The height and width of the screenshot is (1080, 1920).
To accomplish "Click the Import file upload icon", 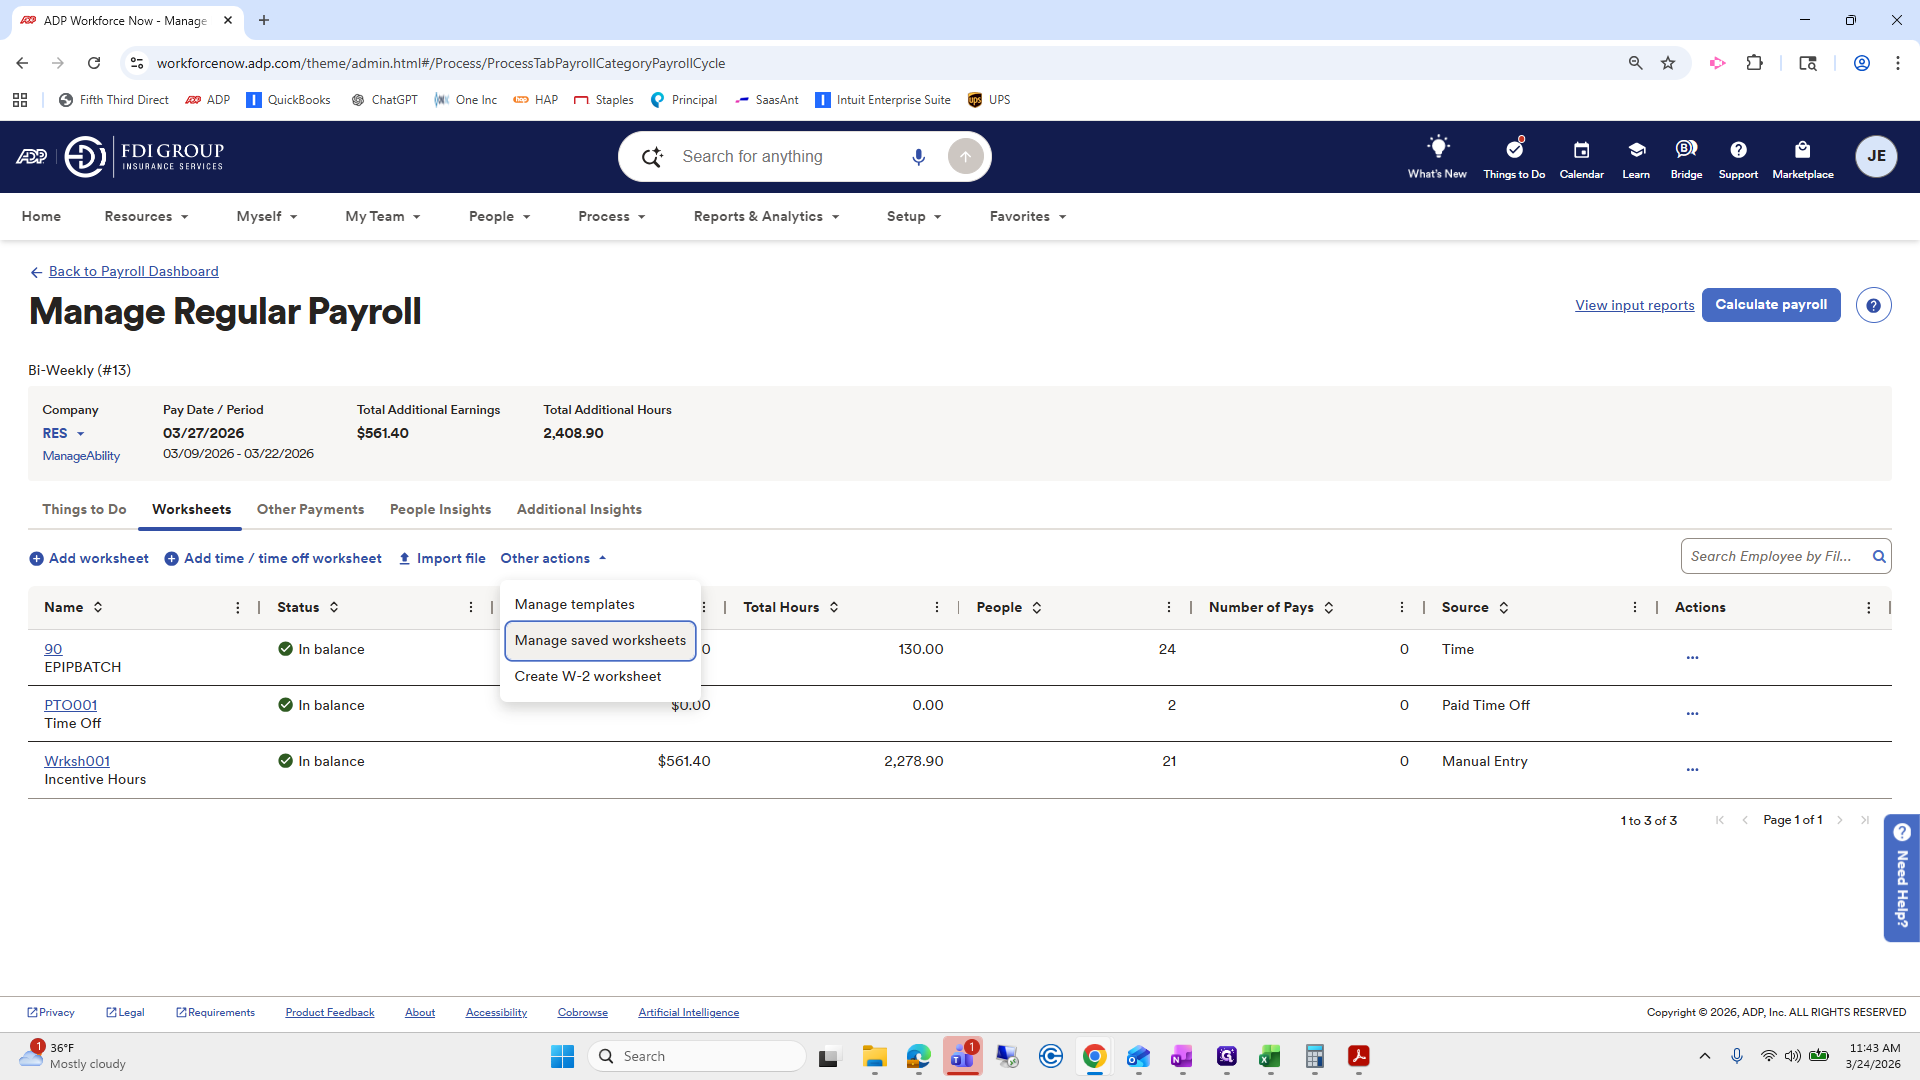I will coord(404,558).
